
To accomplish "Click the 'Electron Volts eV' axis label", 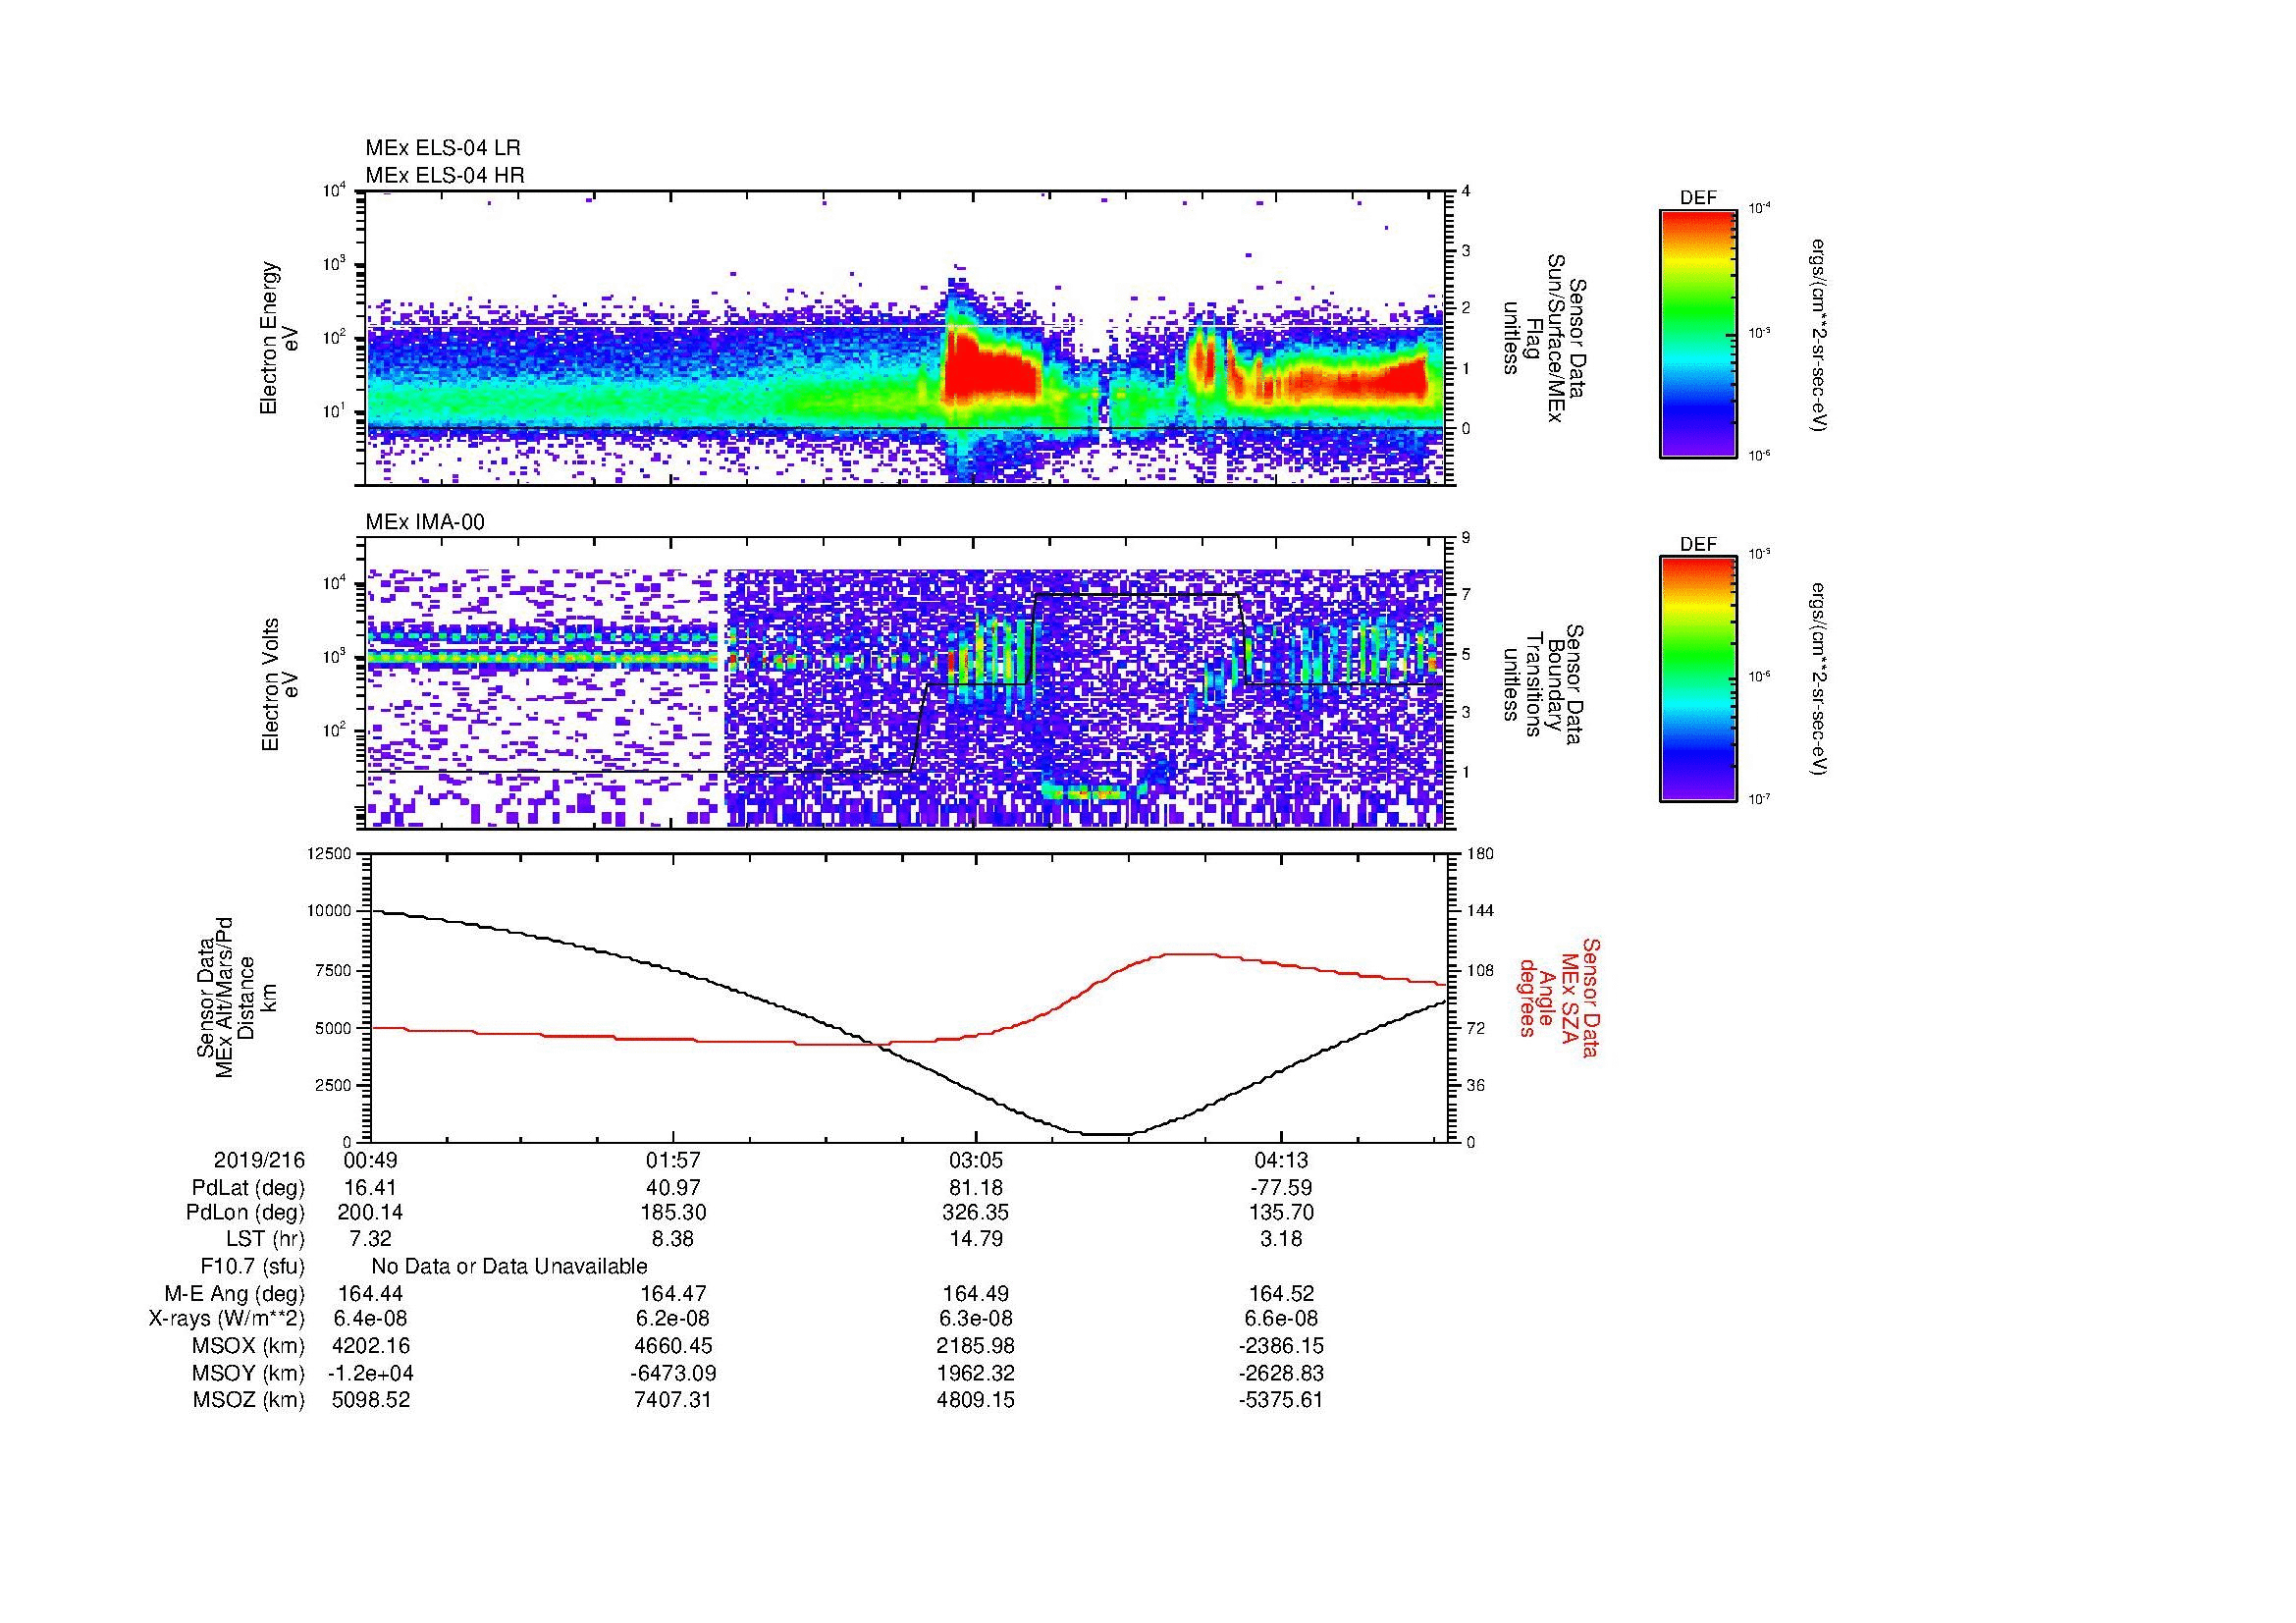I will point(279,684).
